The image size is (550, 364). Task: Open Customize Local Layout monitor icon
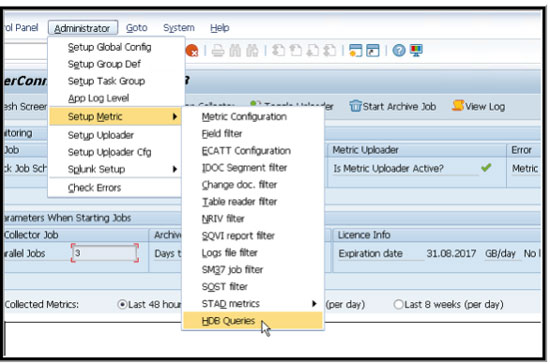click(416, 51)
